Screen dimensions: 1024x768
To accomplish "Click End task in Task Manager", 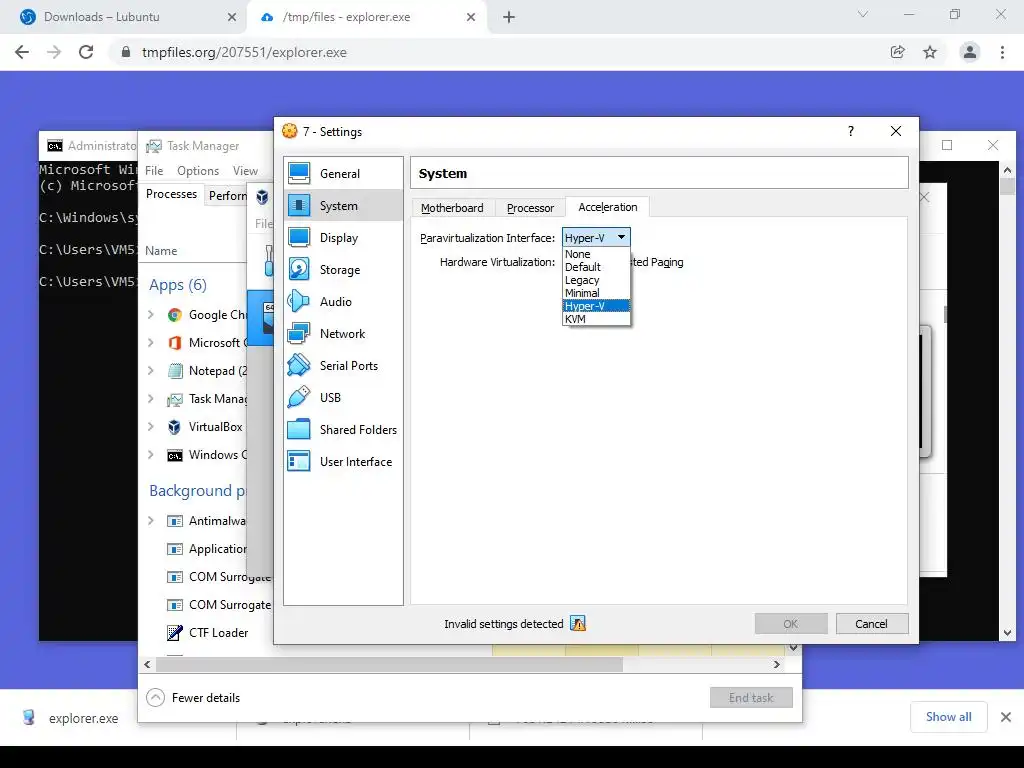I will click(x=751, y=697).
